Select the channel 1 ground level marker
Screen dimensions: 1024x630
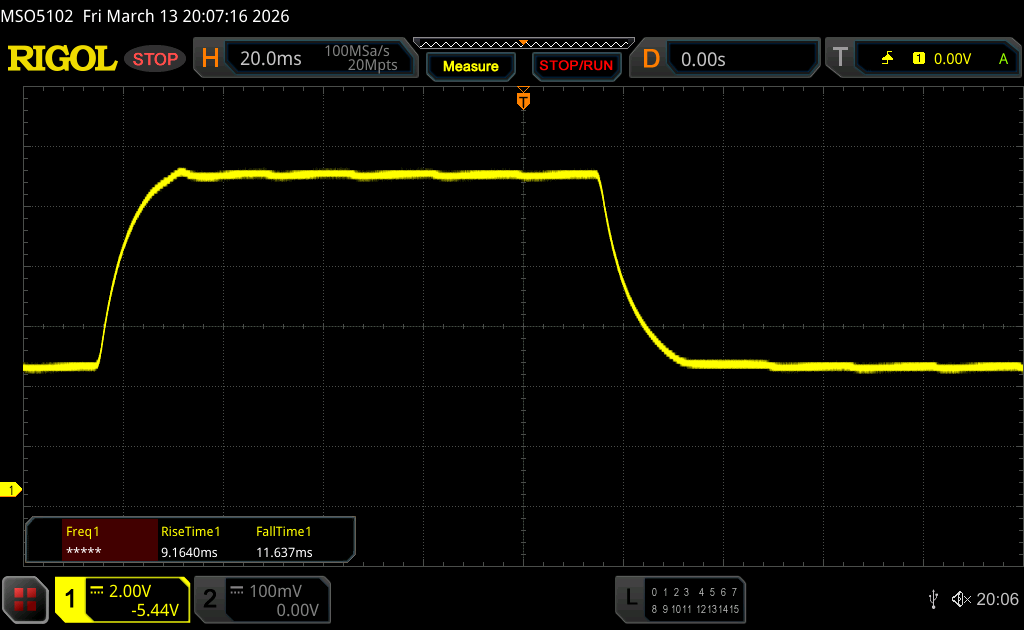pos(12,489)
